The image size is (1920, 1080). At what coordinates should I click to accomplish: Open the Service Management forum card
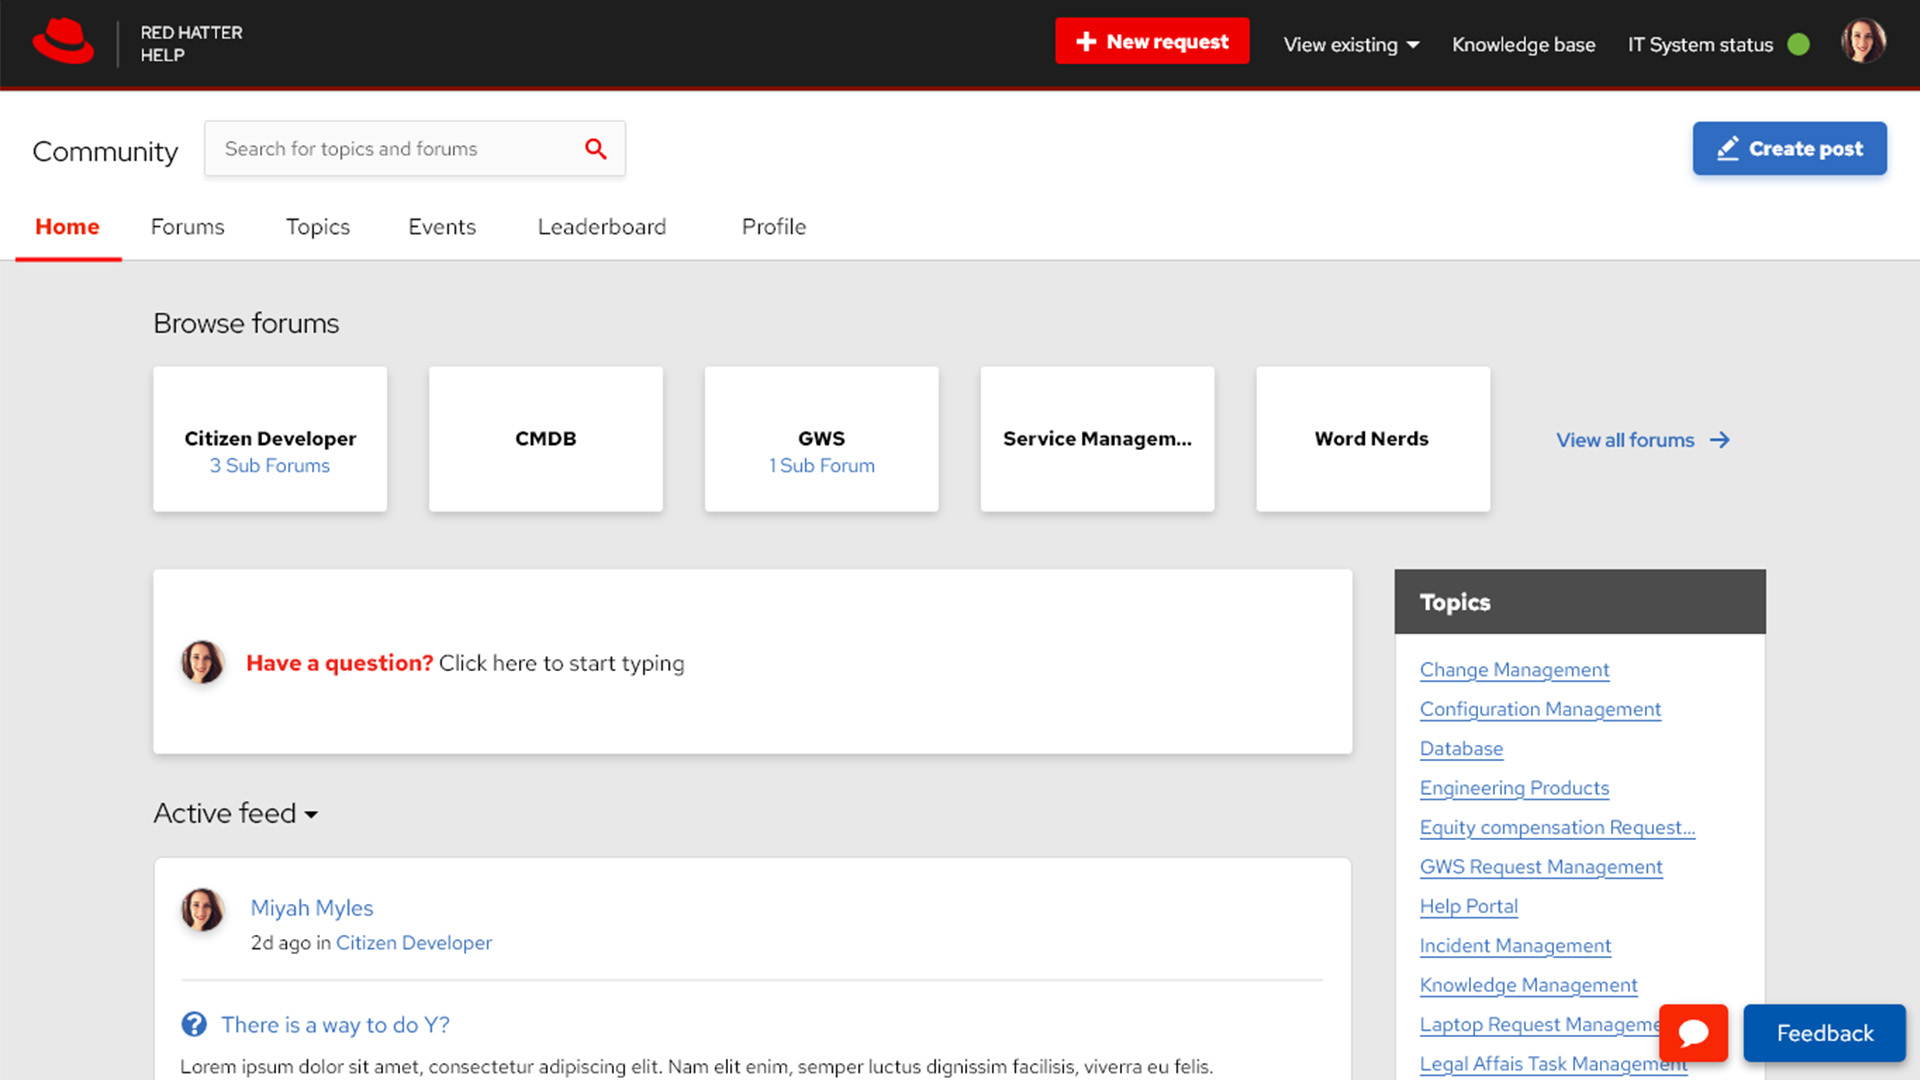pyautogui.click(x=1098, y=439)
